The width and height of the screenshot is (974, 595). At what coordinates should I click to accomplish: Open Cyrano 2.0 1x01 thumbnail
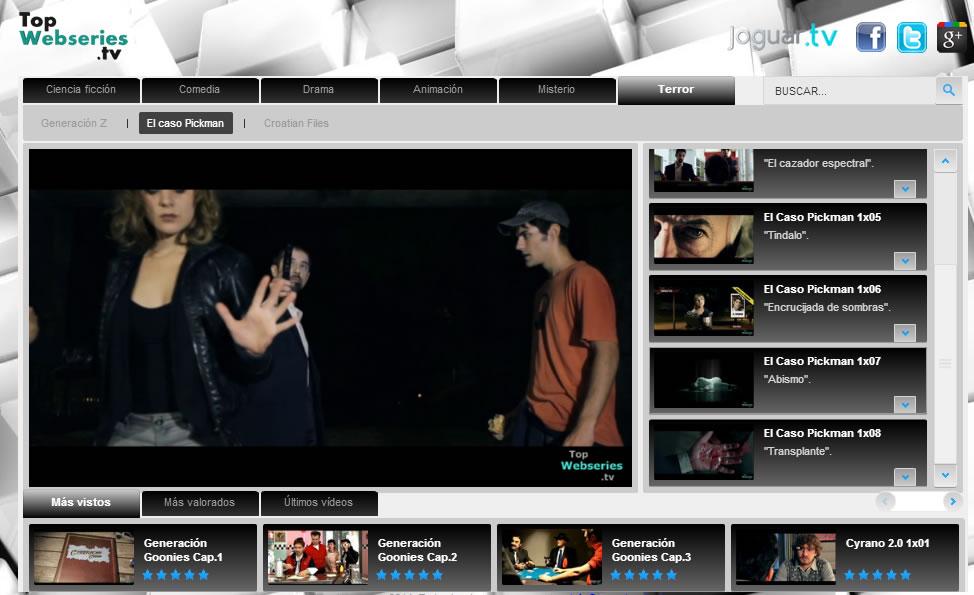tap(786, 557)
